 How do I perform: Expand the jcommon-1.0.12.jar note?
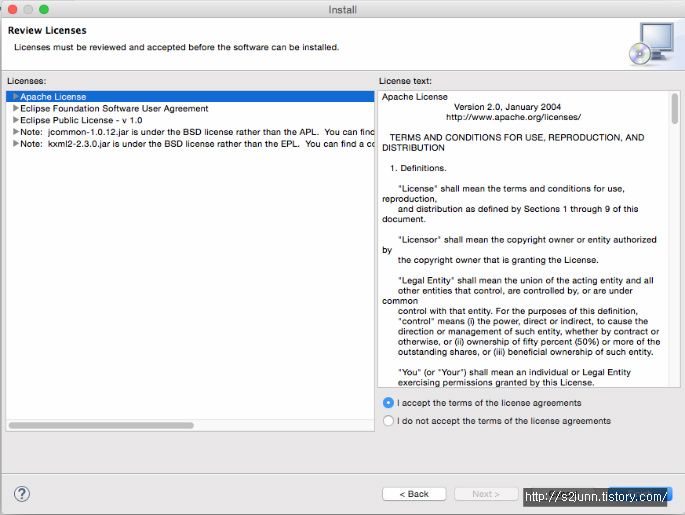click(16, 131)
